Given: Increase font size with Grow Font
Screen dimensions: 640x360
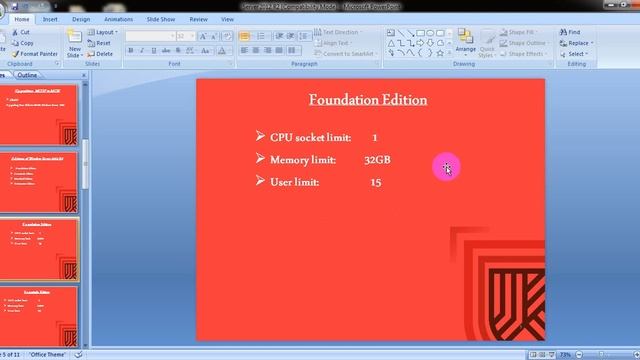Looking at the screenshot, I should coord(202,36).
